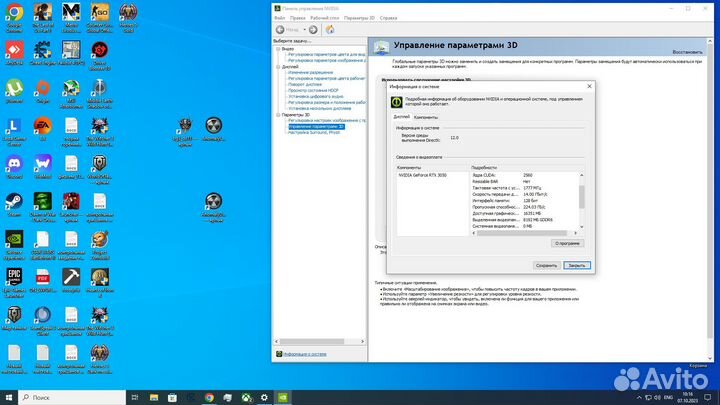Click the Resizable BAR details row

[x=525, y=182]
